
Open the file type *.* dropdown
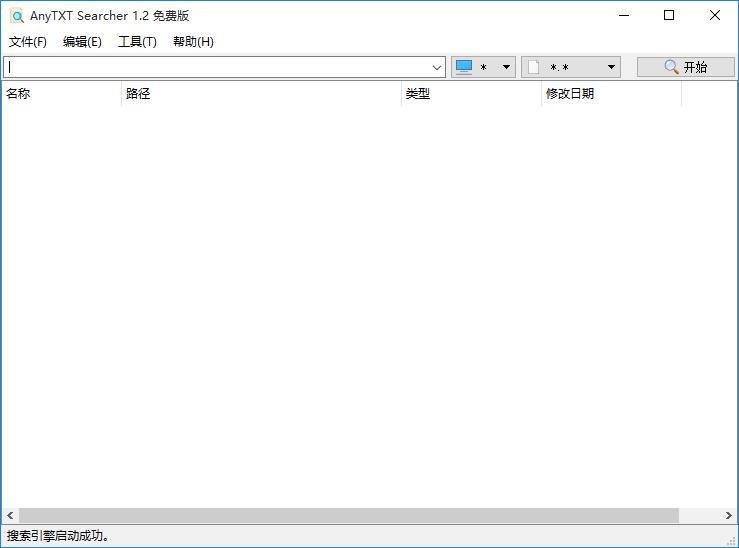(x=571, y=67)
